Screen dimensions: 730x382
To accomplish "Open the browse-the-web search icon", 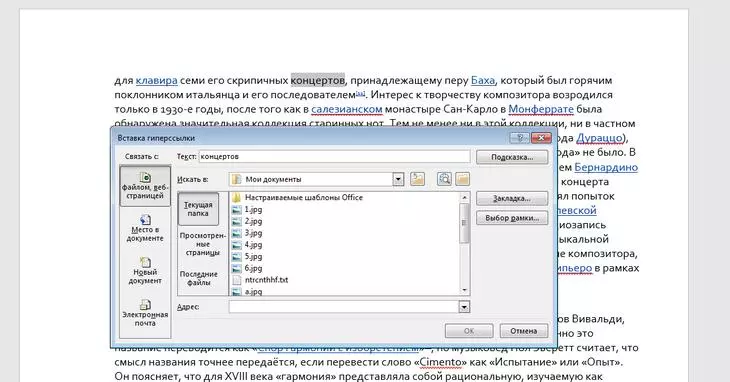I will point(444,179).
